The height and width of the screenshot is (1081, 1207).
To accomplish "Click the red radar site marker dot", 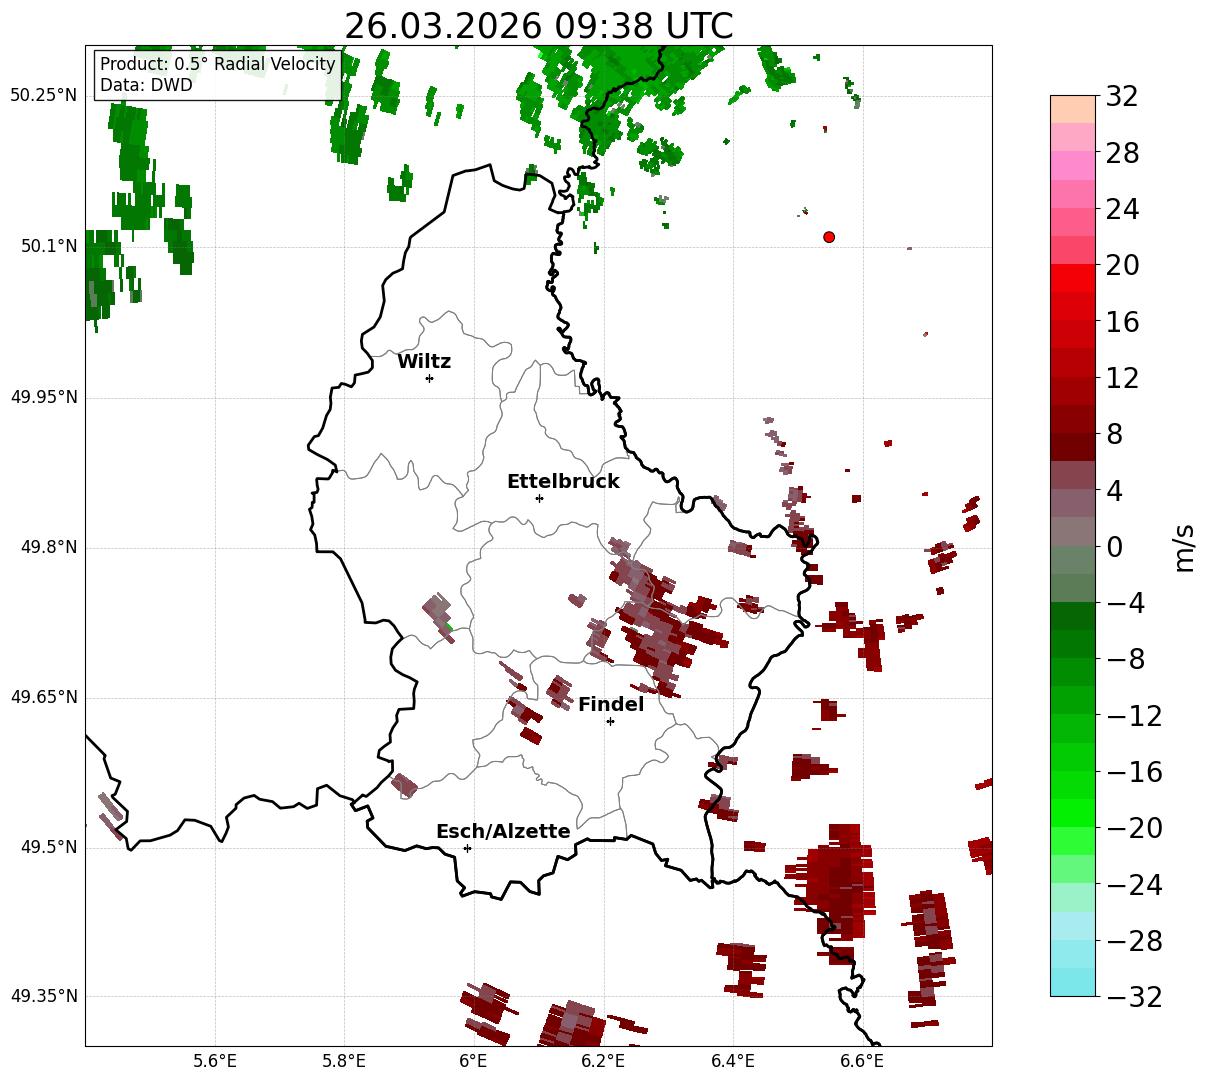I will (x=829, y=237).
